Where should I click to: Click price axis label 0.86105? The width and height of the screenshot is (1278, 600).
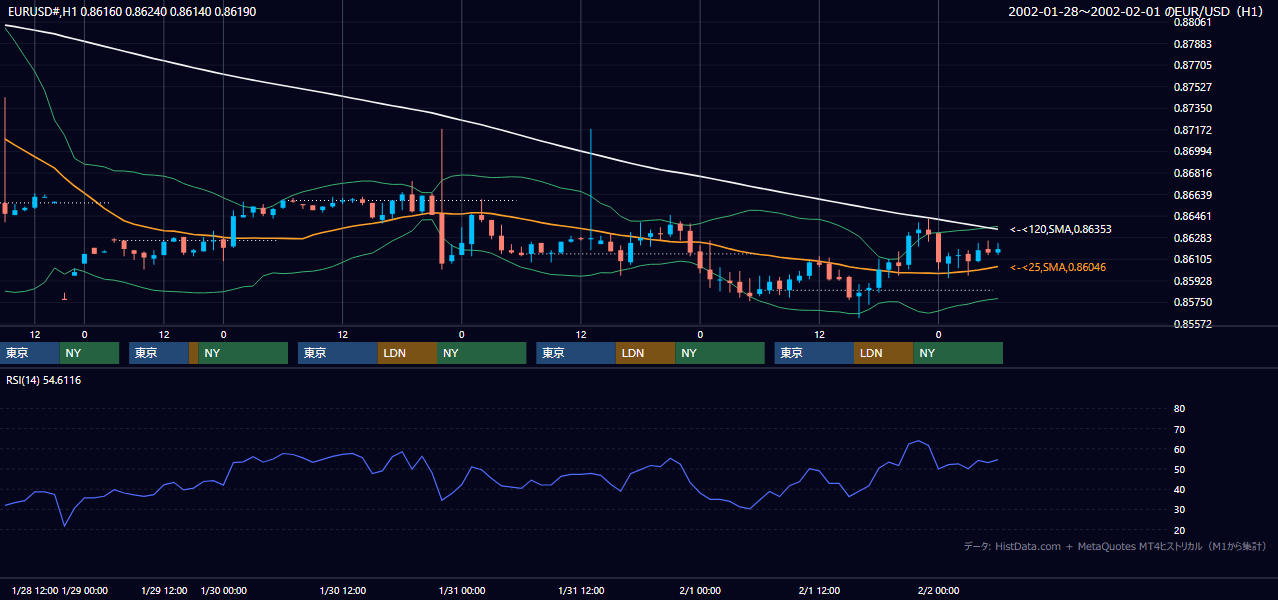(1192, 259)
